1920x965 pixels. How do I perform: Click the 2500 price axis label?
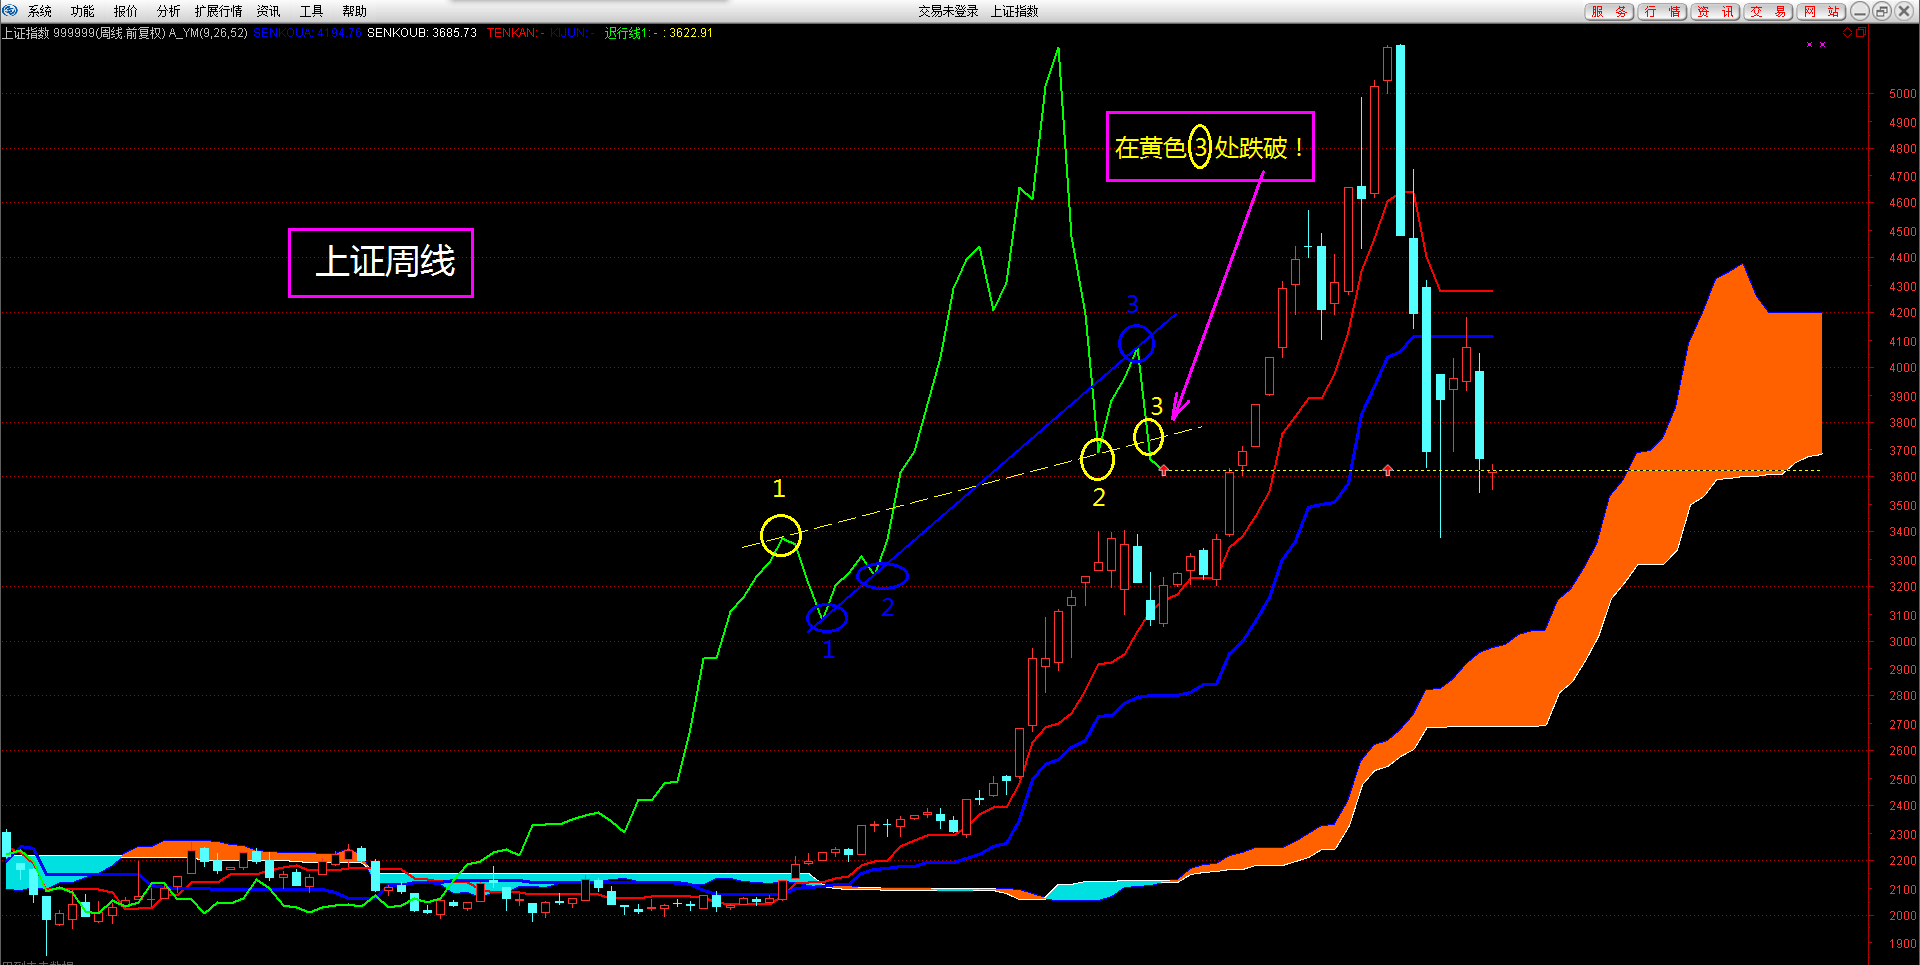(1902, 779)
